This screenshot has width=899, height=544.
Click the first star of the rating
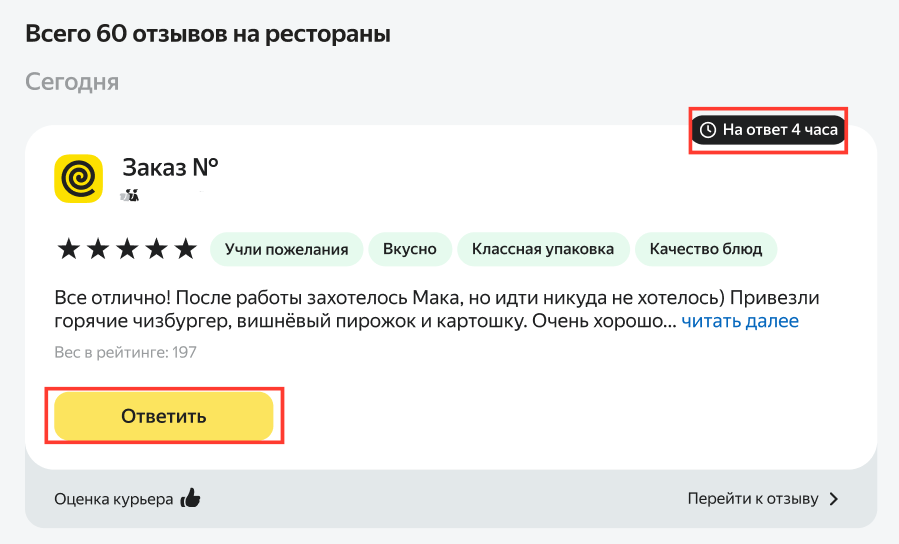pyautogui.click(x=67, y=249)
